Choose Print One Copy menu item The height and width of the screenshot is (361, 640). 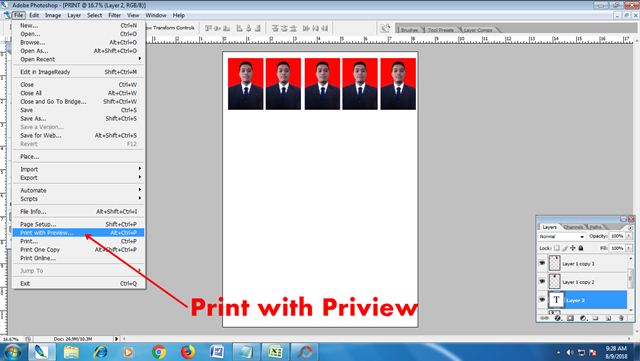pos(78,250)
